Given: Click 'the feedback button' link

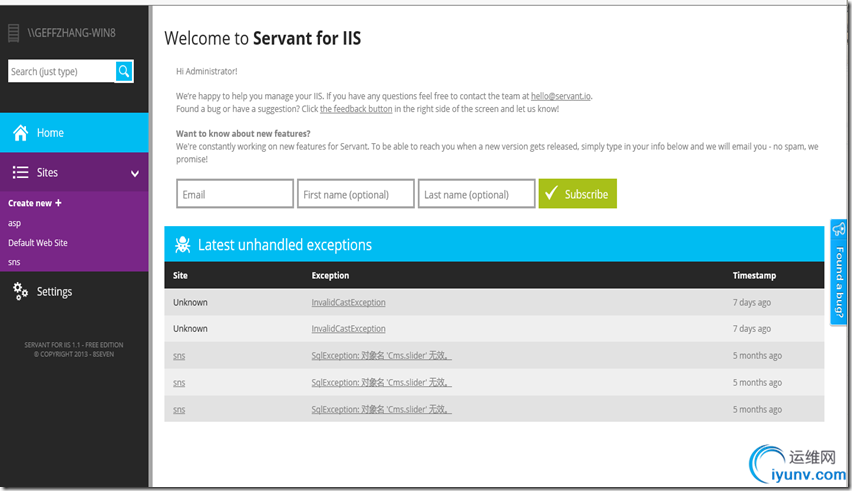Looking at the screenshot, I should 356,109.
